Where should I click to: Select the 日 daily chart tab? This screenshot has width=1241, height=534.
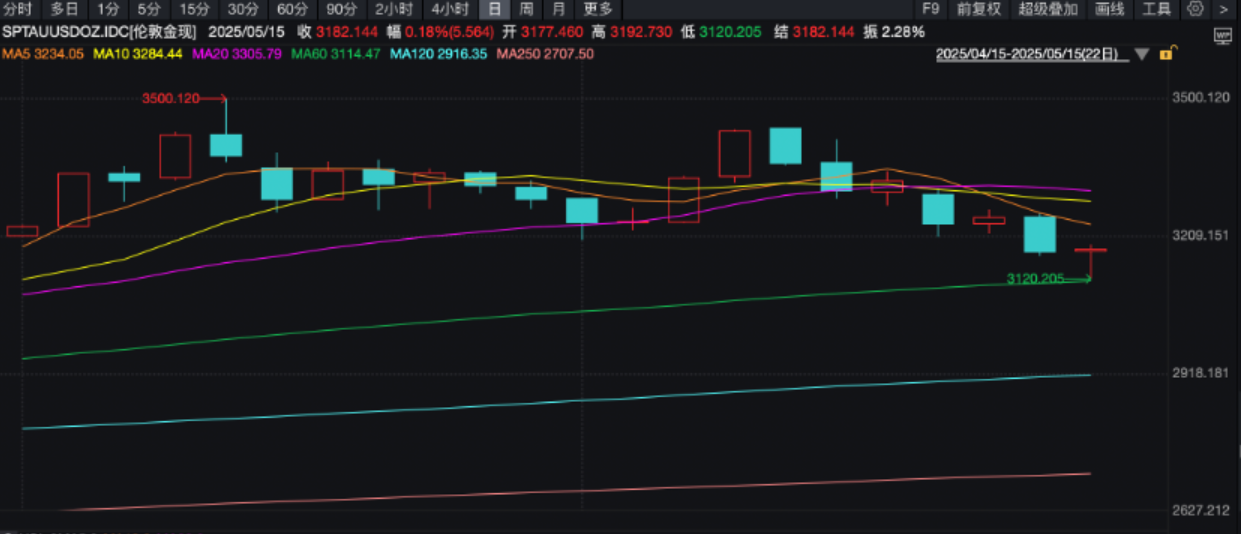click(x=494, y=9)
